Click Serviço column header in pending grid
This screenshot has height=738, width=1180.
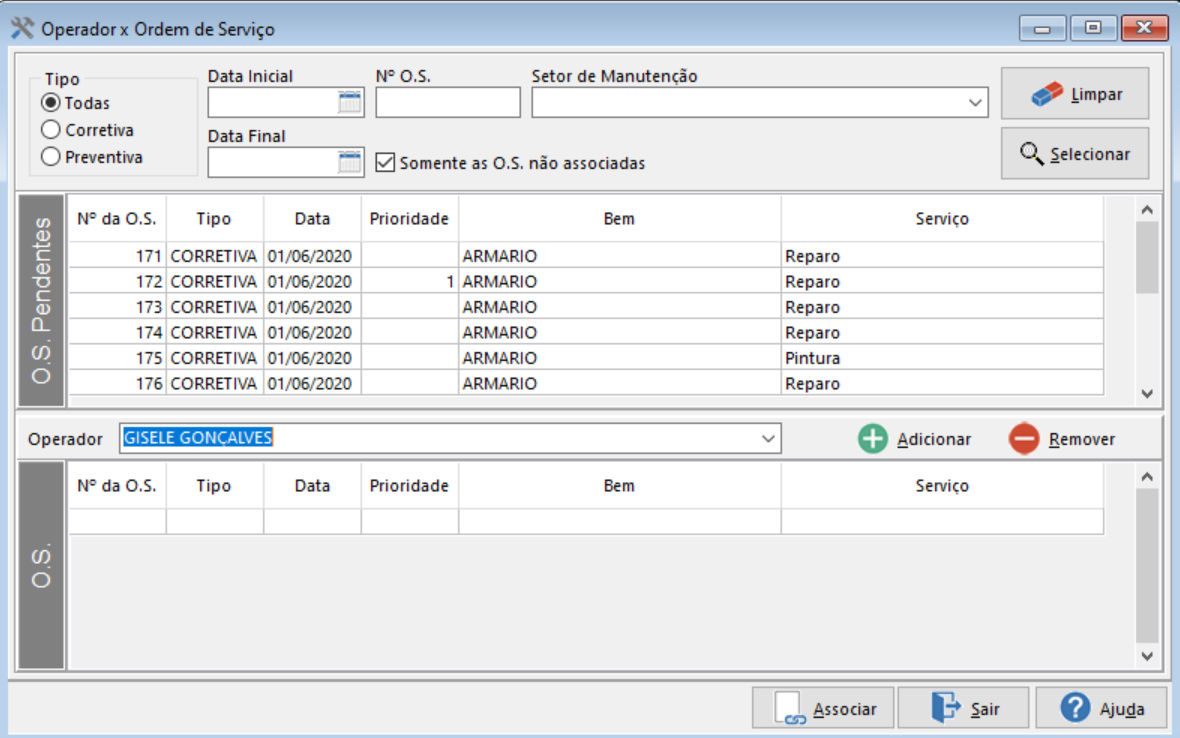point(942,219)
